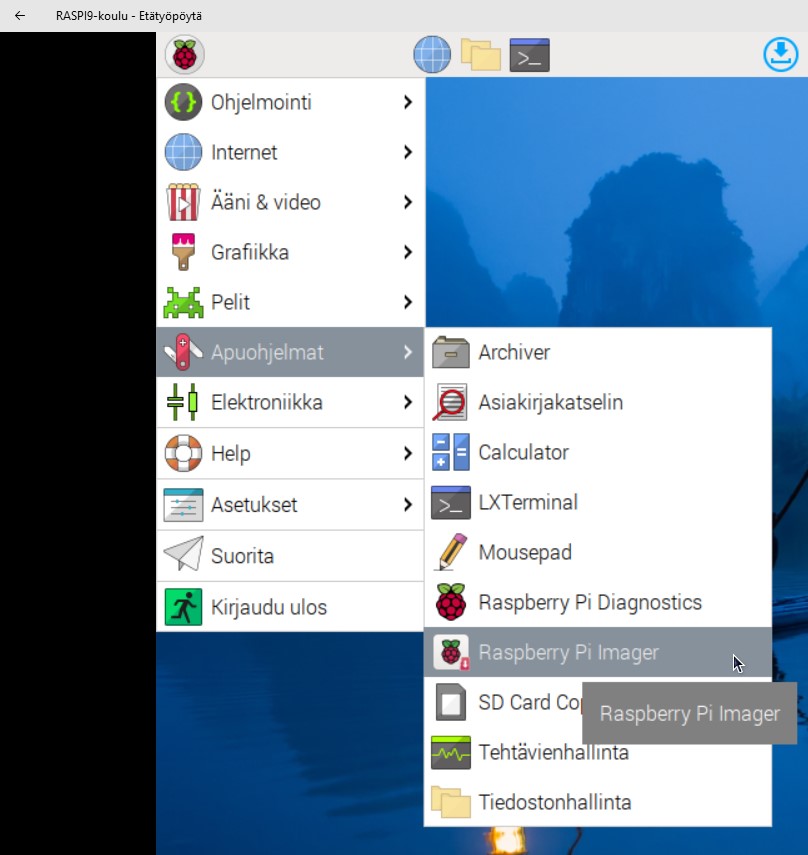Screen dimensions: 808x855
Task: Click the Raspberry Pi Imager icon
Action: click(x=451, y=652)
